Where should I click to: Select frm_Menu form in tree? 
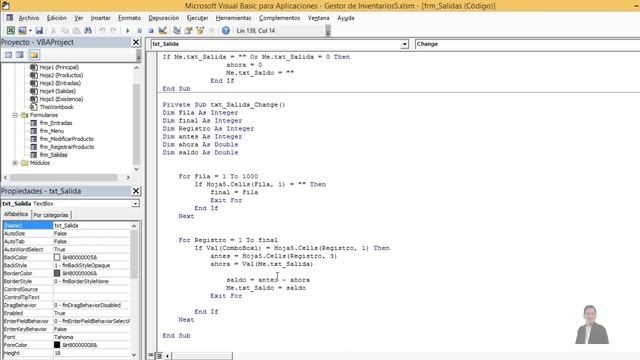51,131
